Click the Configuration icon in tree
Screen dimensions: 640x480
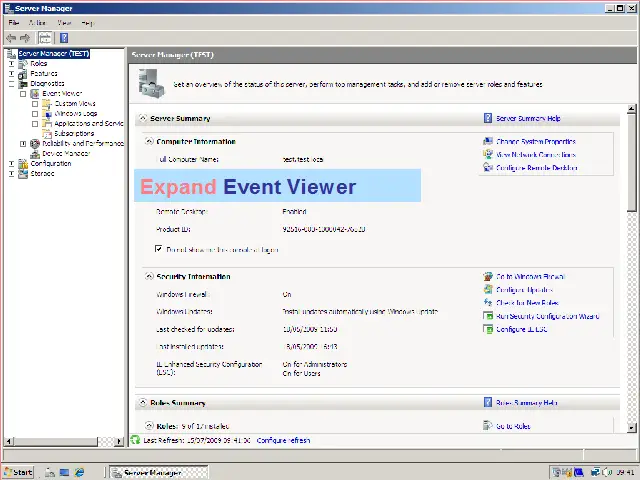click(23, 164)
